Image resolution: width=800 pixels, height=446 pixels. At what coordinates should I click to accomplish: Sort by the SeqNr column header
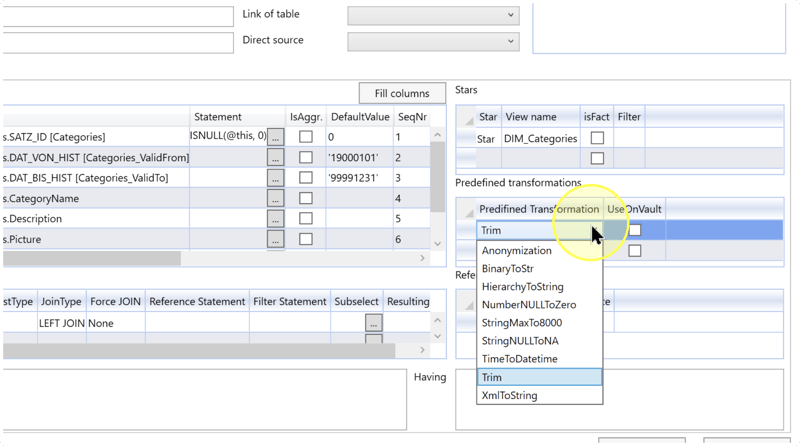412,117
